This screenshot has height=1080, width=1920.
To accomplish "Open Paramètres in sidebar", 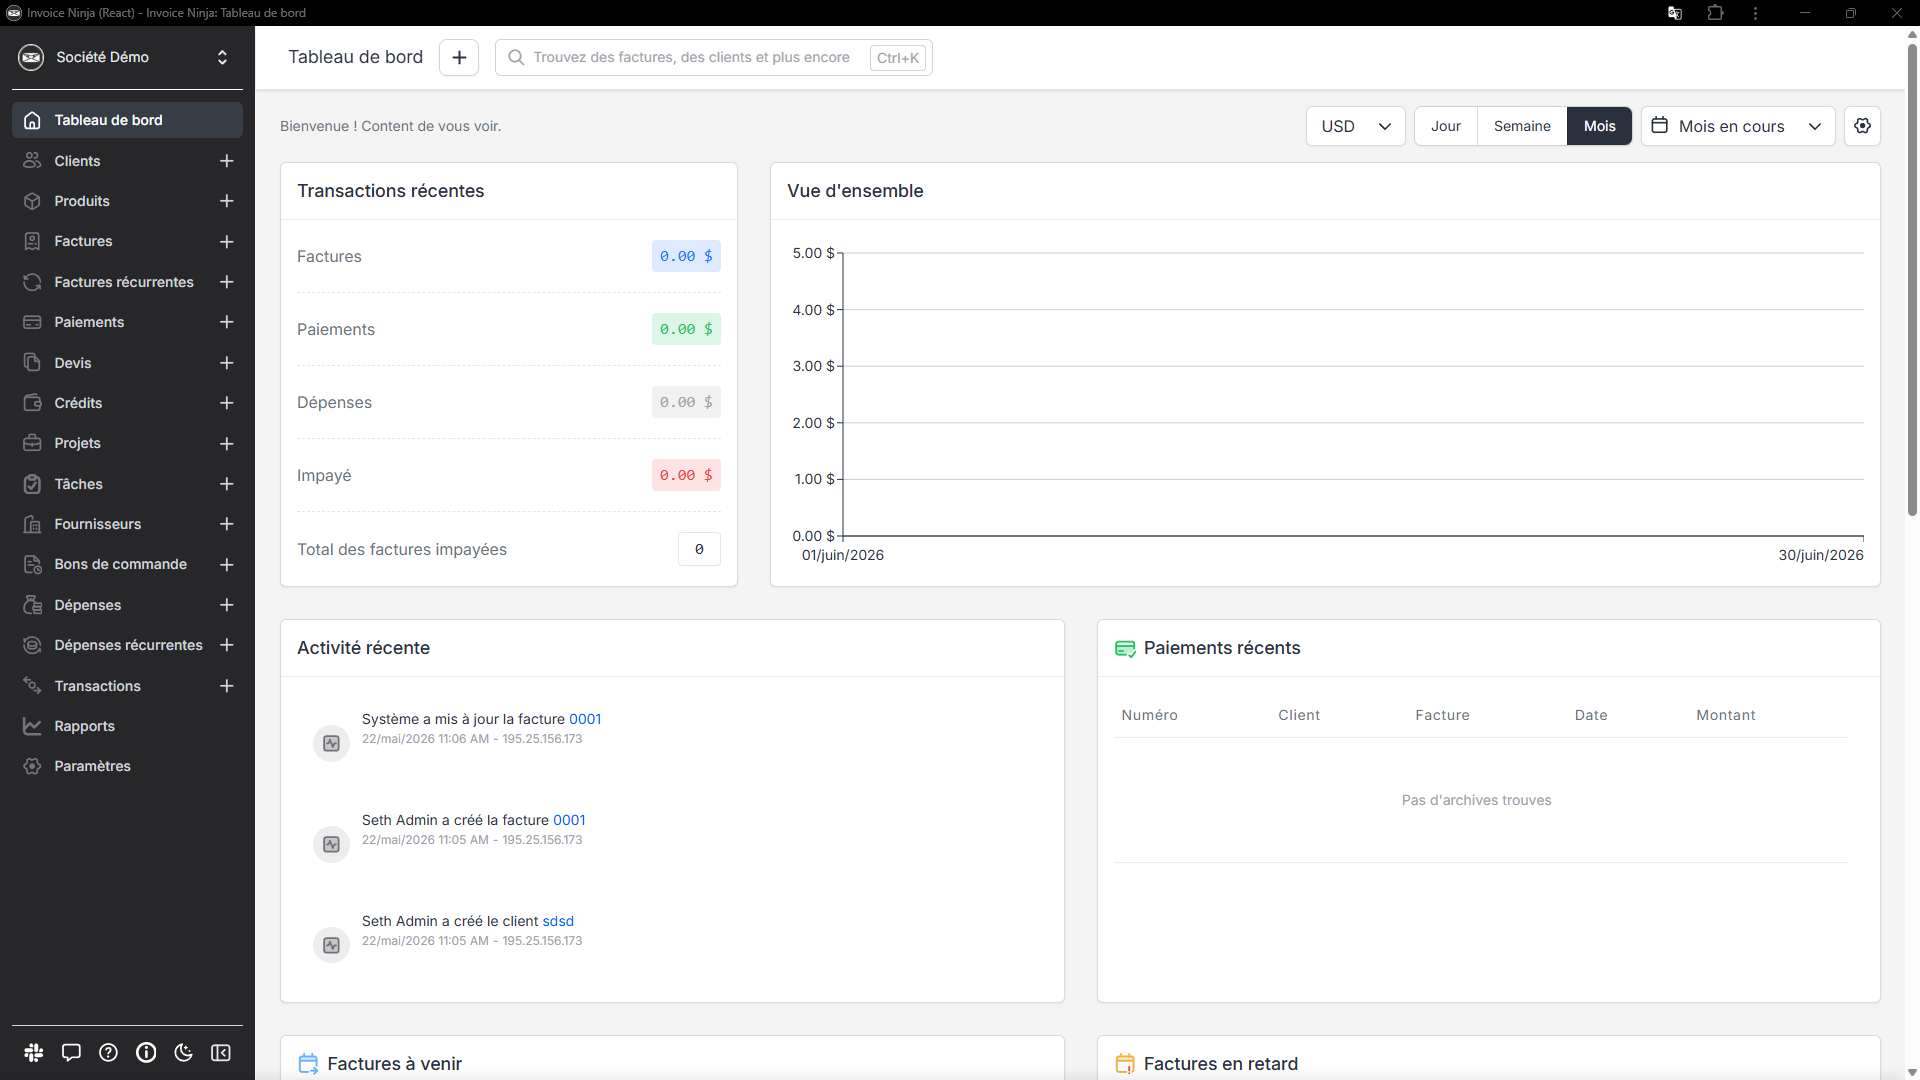I will point(92,766).
